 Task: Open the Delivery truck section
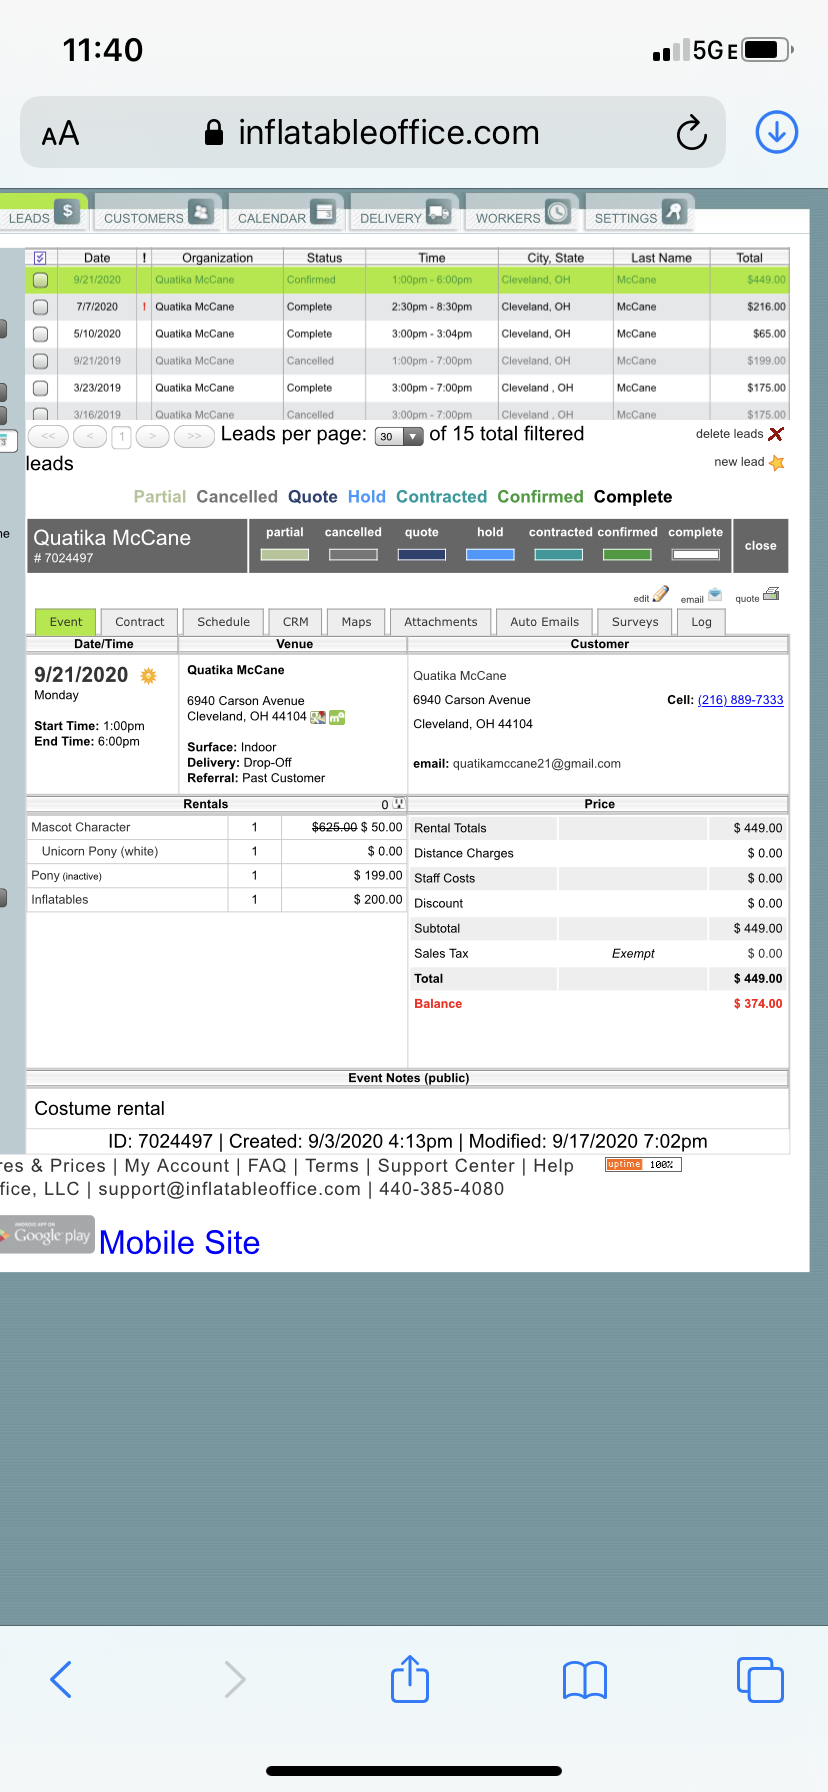[404, 216]
